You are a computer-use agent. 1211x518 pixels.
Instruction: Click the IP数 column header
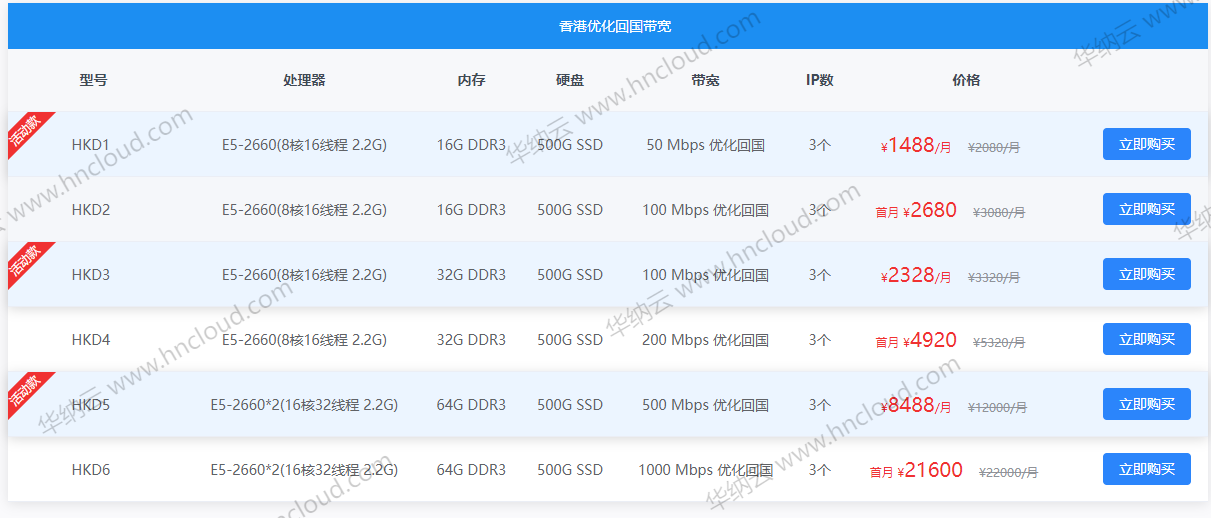coord(819,80)
